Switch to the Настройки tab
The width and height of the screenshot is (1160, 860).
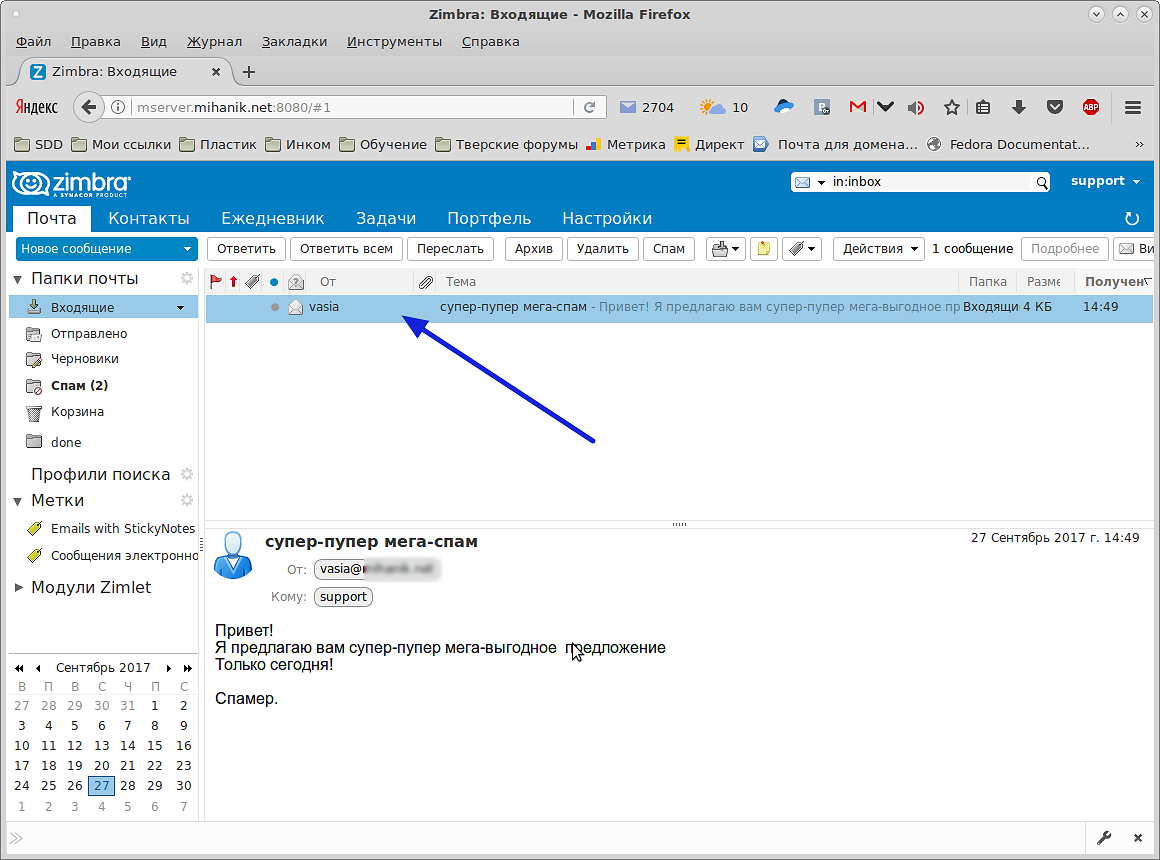pyautogui.click(x=607, y=218)
